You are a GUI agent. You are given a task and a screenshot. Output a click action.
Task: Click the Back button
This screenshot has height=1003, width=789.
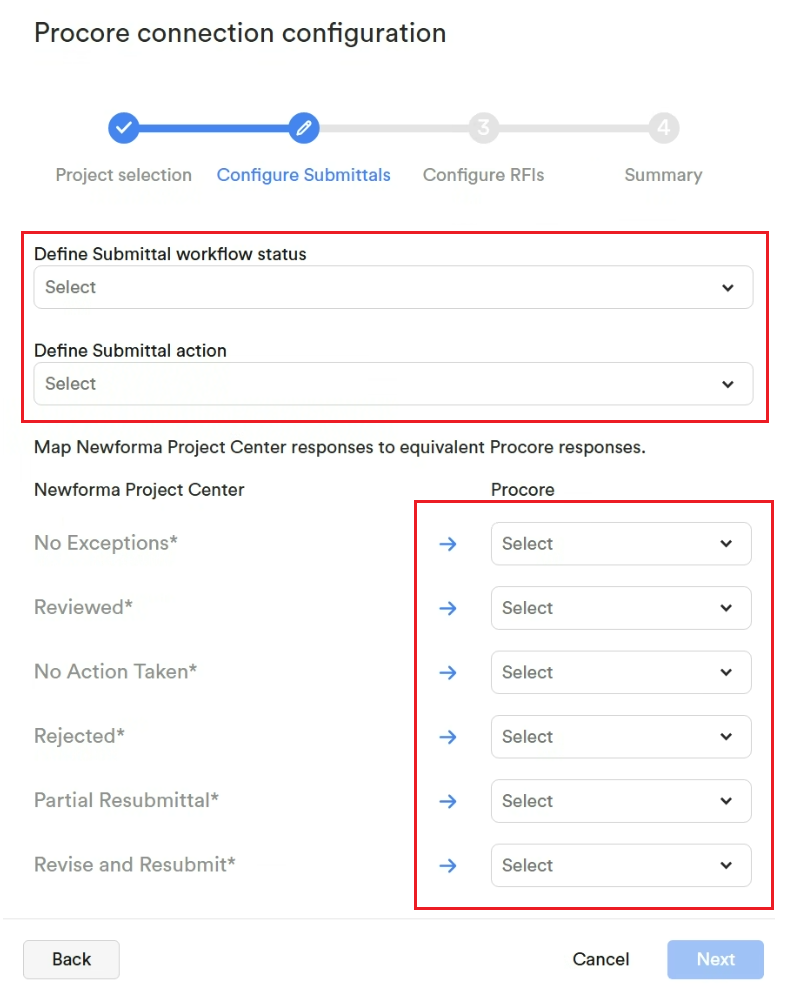(72, 960)
